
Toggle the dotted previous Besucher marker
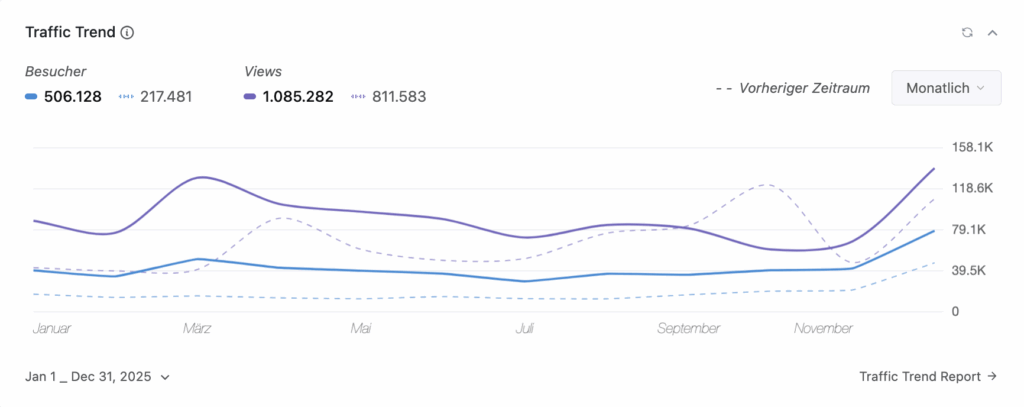tap(125, 97)
